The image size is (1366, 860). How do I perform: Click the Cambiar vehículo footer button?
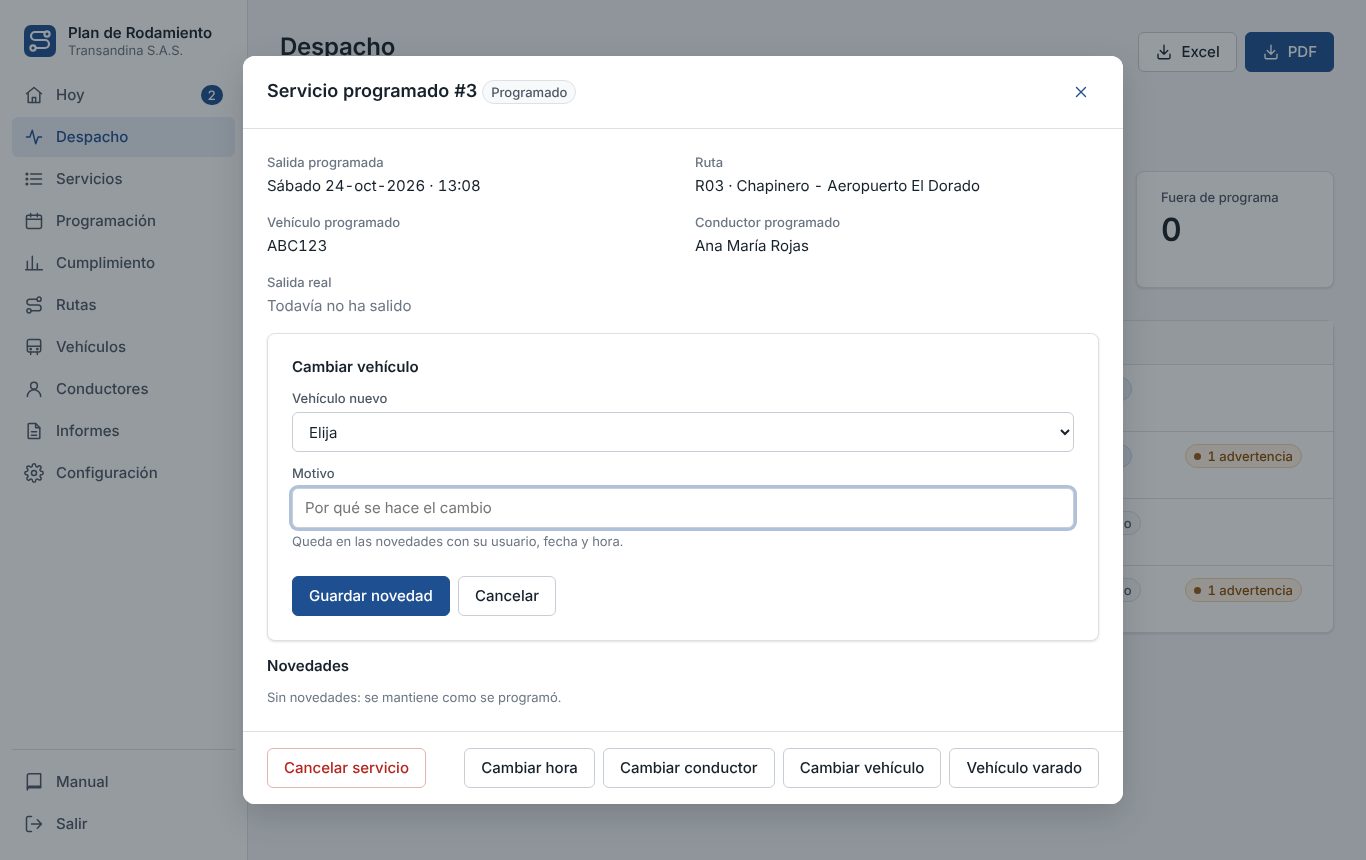click(862, 768)
